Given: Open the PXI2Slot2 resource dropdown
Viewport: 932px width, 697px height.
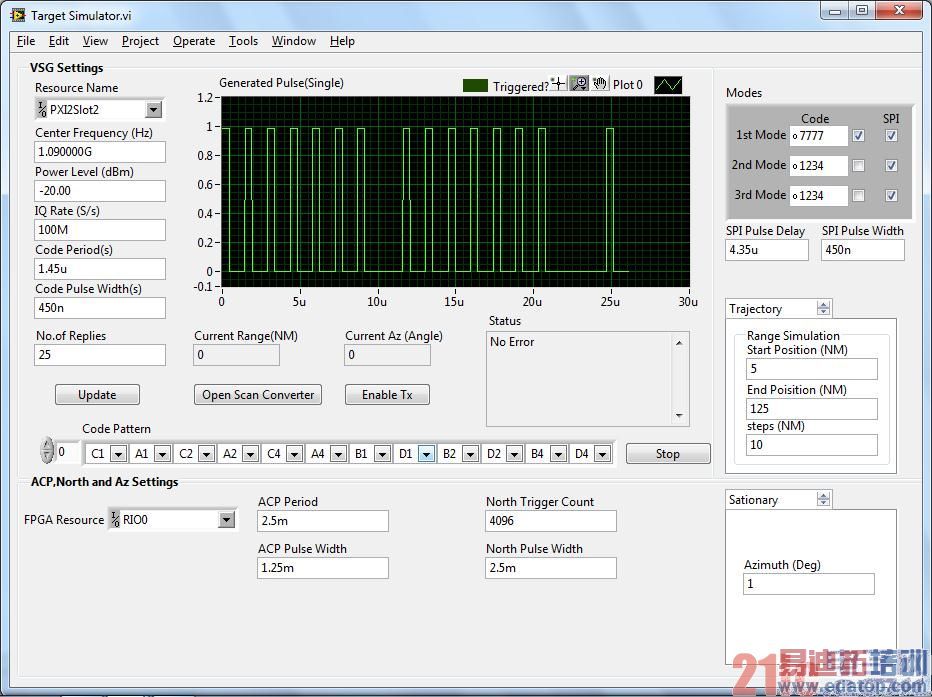Looking at the screenshot, I should (154, 109).
